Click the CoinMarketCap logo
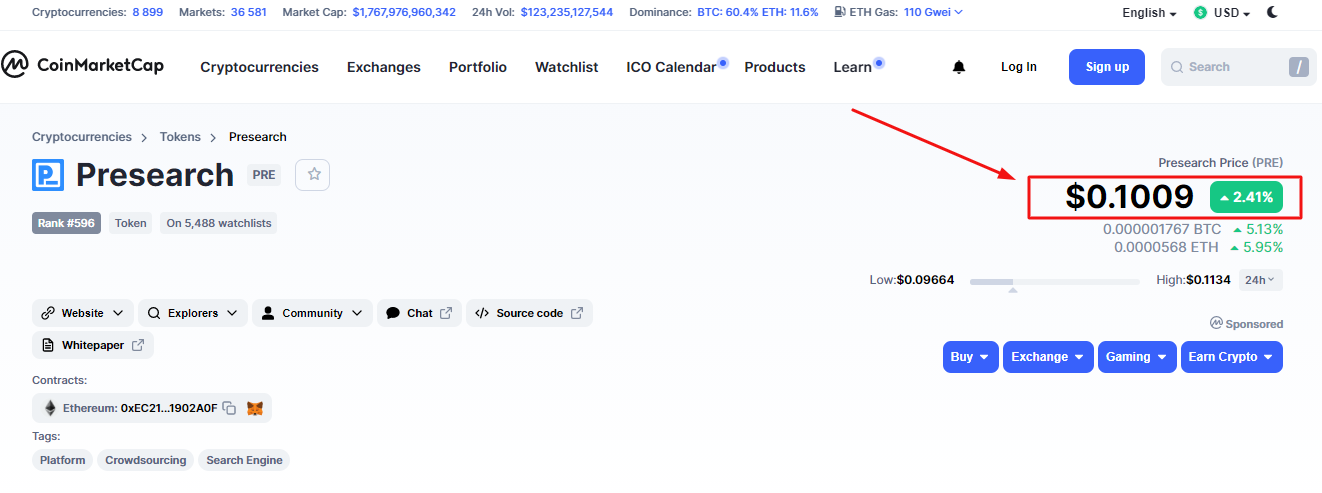Image resolution: width=1322 pixels, height=493 pixels. 82,66
